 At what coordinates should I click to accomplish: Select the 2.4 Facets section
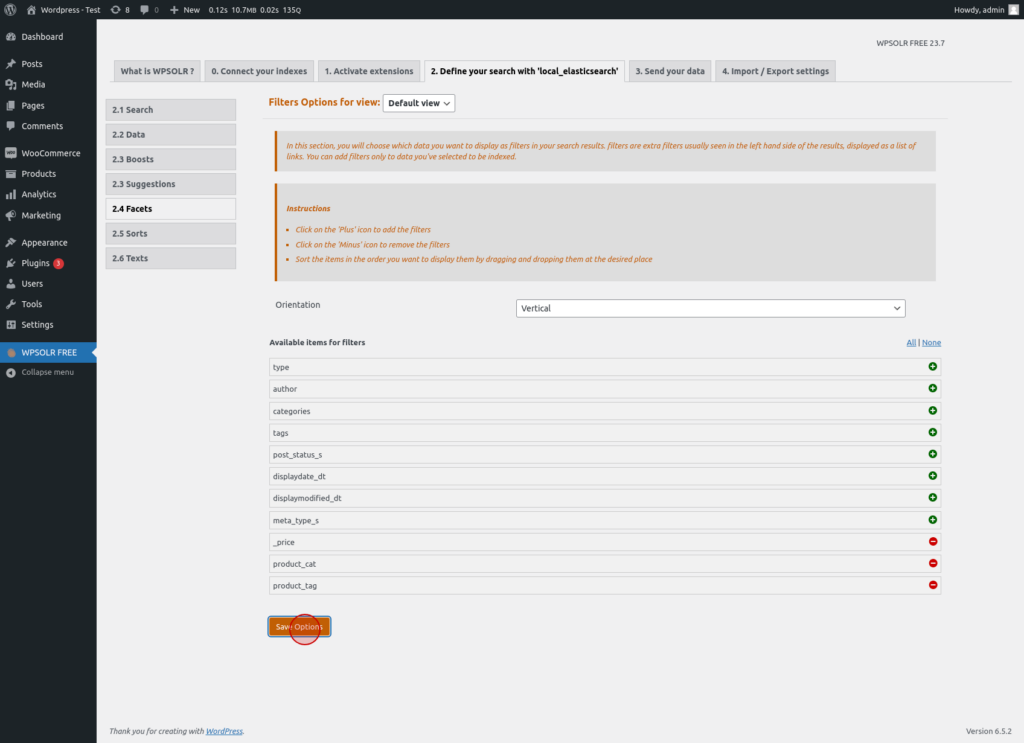pyautogui.click(x=170, y=209)
